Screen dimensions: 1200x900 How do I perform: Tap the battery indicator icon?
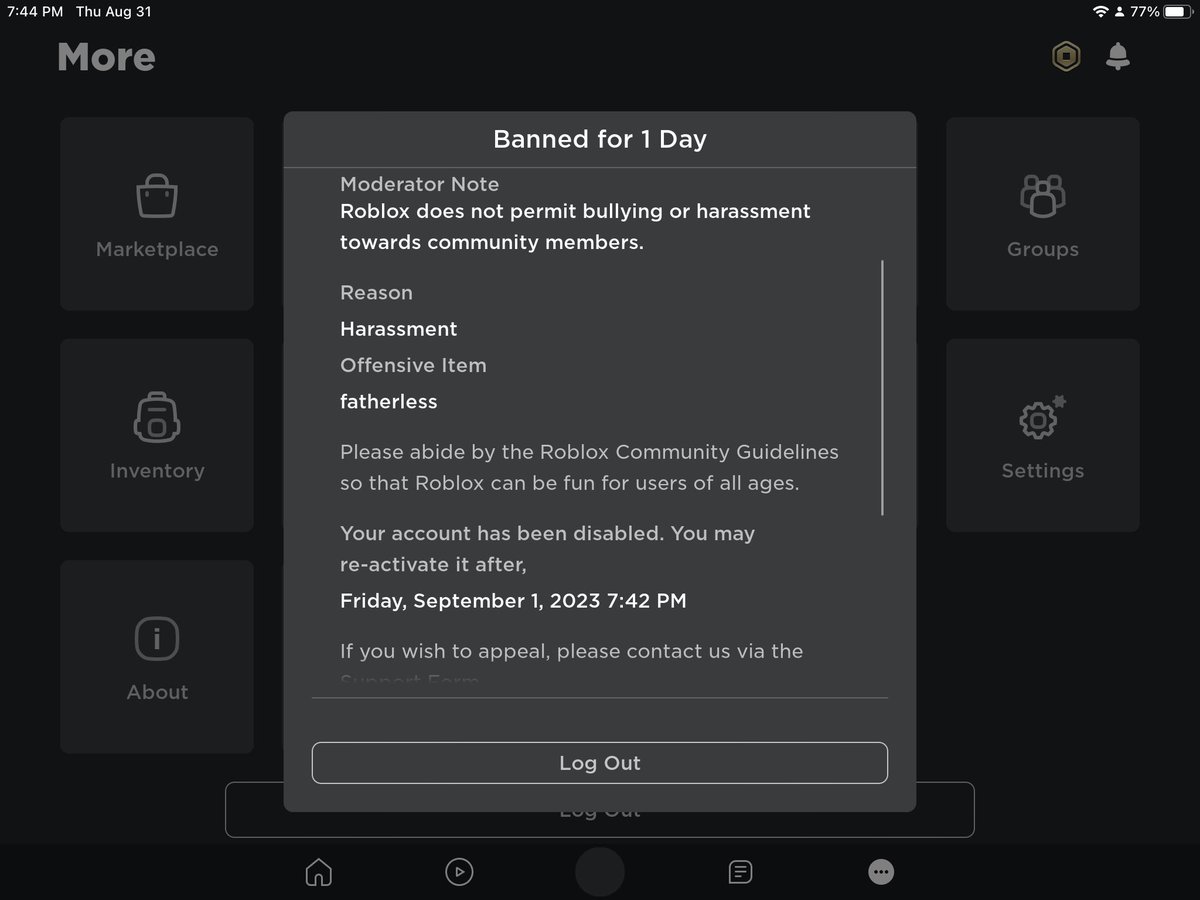click(x=1179, y=12)
